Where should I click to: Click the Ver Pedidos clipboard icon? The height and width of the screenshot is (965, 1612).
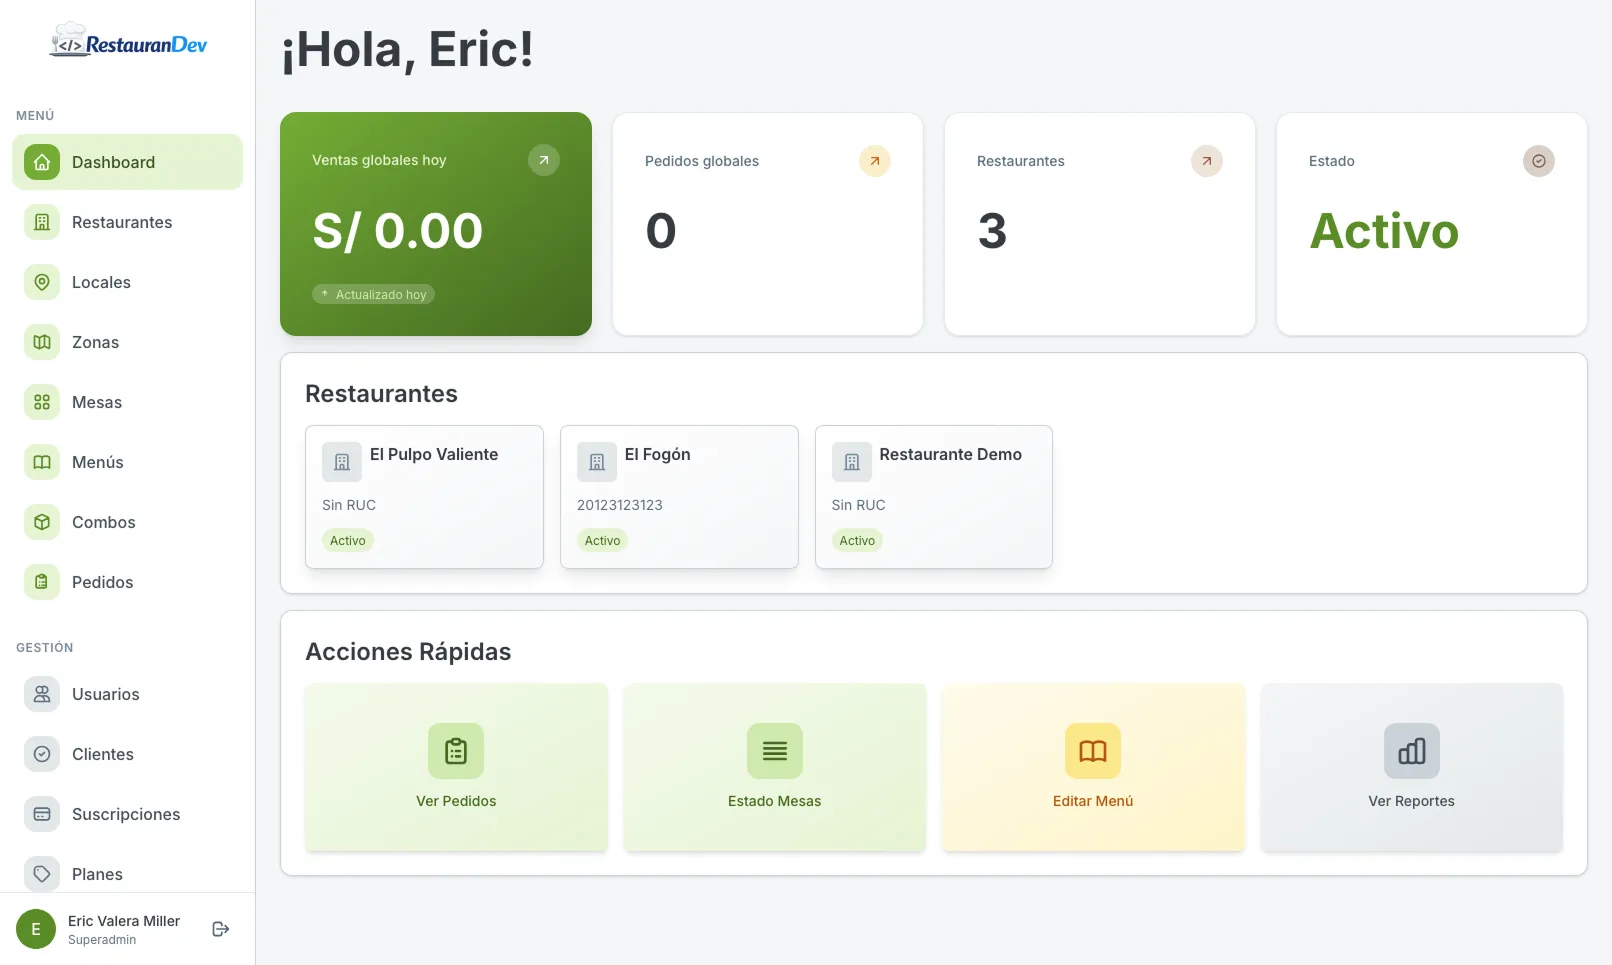455,751
